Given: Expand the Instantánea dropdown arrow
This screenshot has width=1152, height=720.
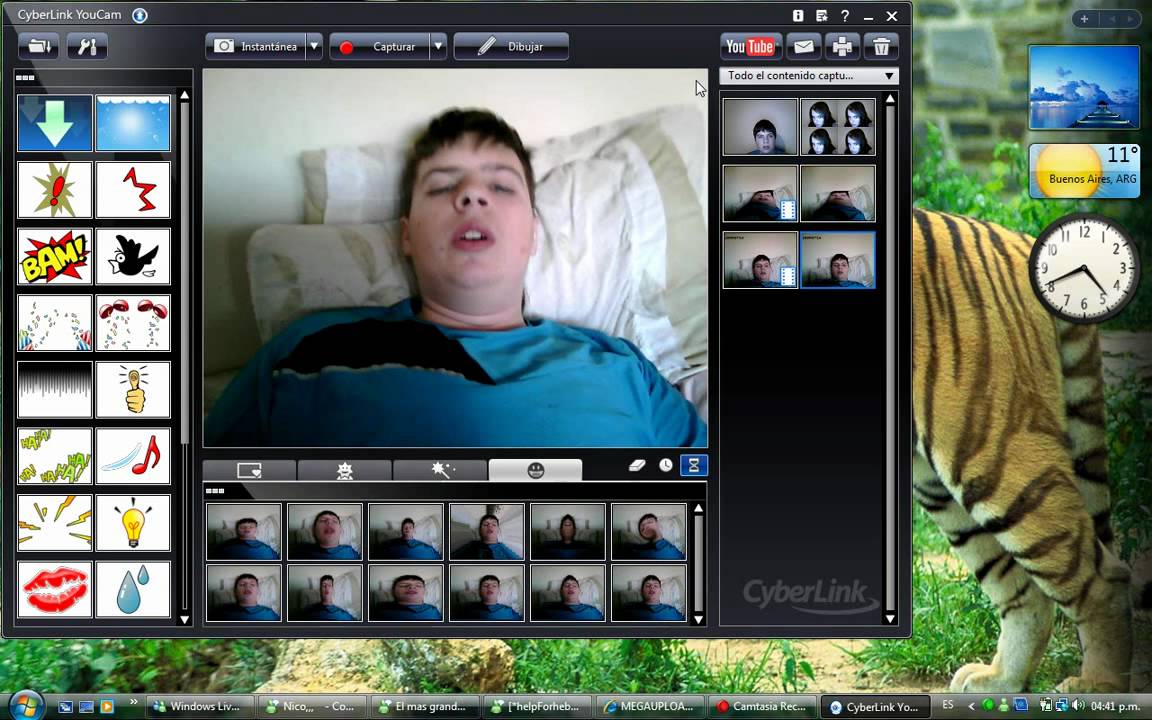Looking at the screenshot, I should 314,46.
